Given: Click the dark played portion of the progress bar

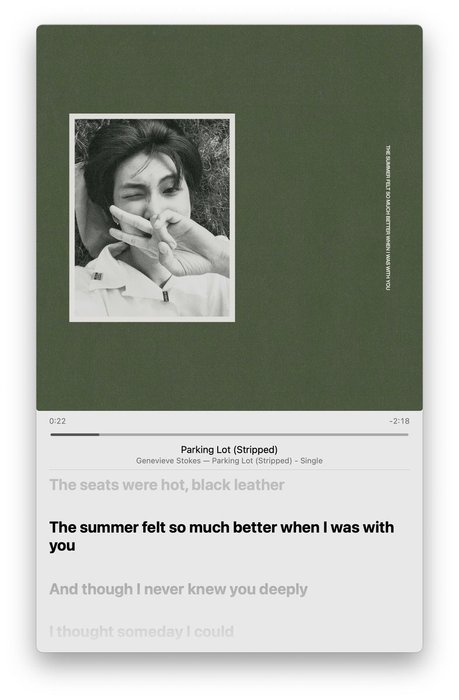Looking at the screenshot, I should (x=75, y=434).
